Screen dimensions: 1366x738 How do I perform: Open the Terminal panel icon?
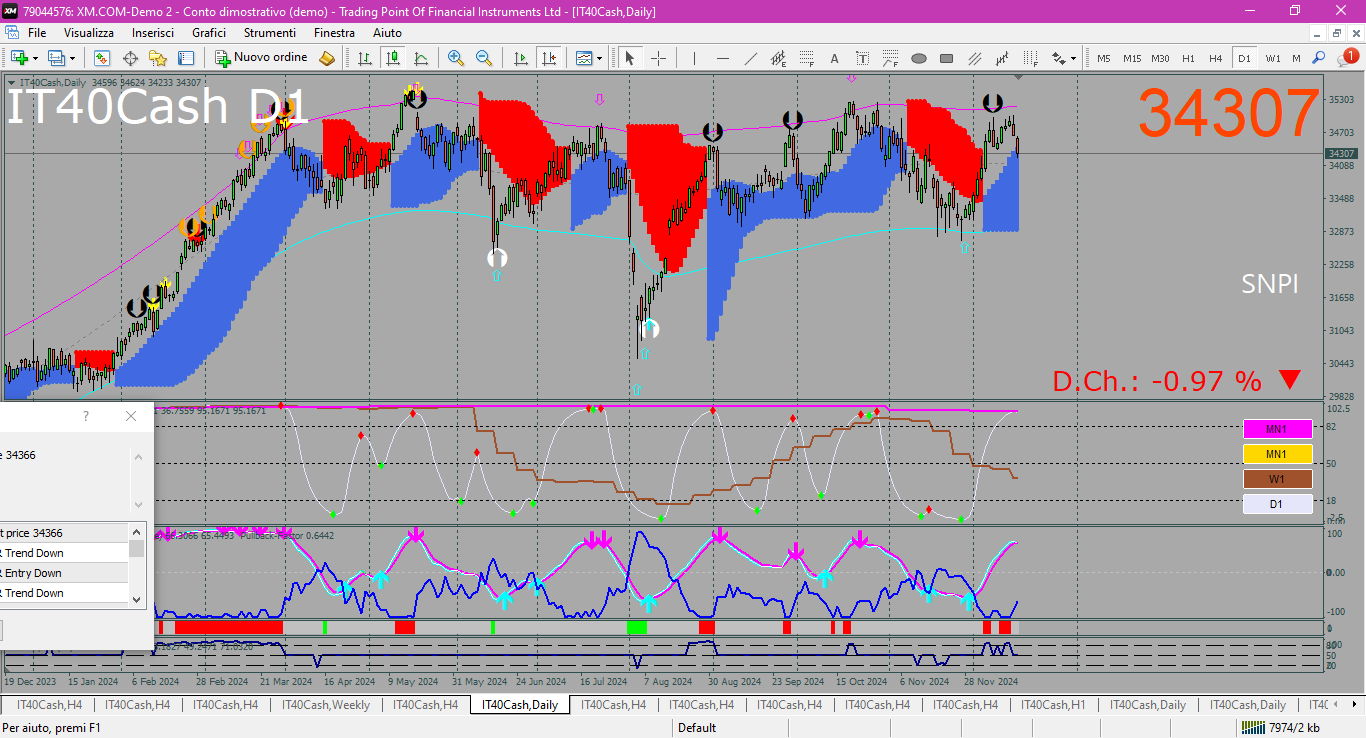(186, 58)
